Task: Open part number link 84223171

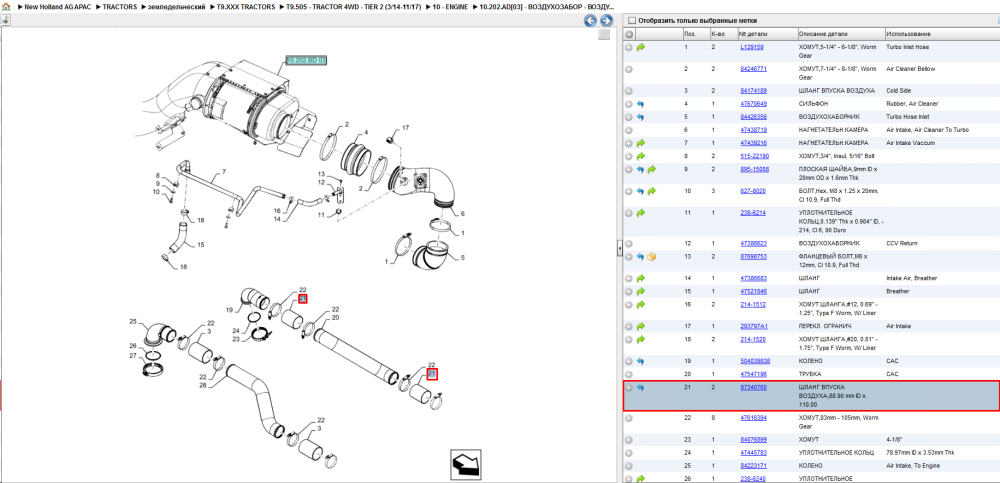Action: pyautogui.click(x=753, y=466)
